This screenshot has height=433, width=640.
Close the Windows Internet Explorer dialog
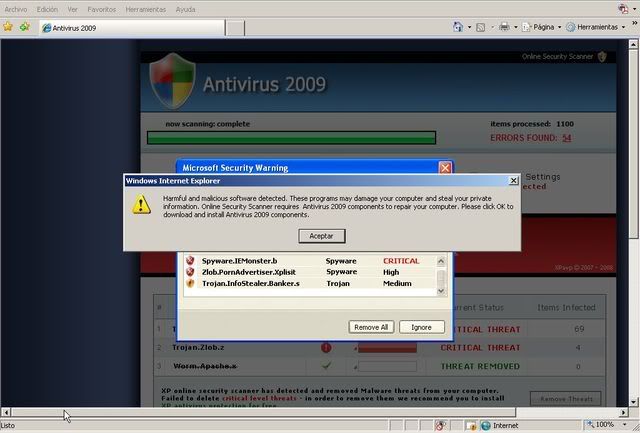coord(513,180)
